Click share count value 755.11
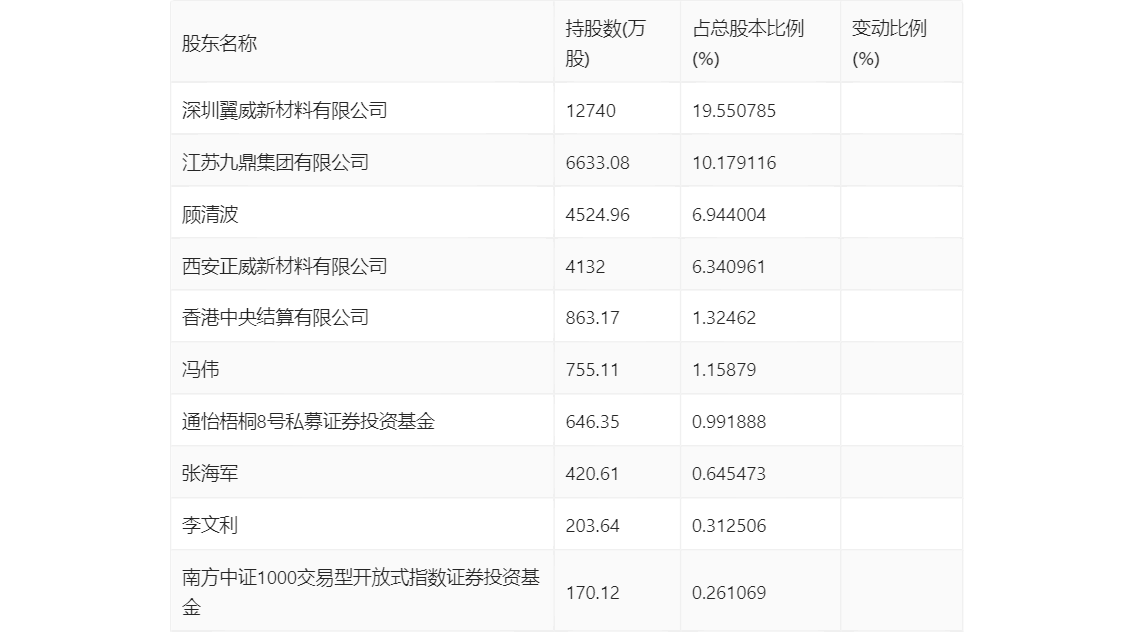 click(x=592, y=370)
